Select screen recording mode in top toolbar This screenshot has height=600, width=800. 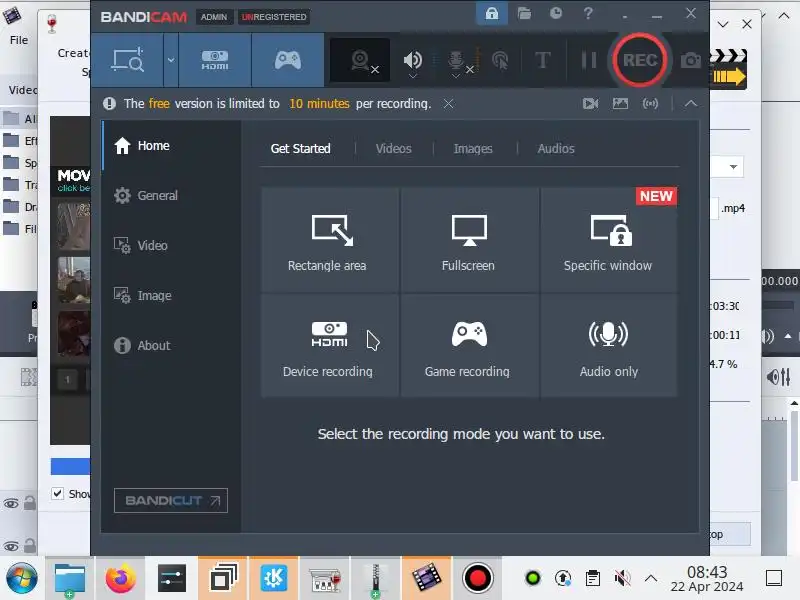(x=127, y=60)
